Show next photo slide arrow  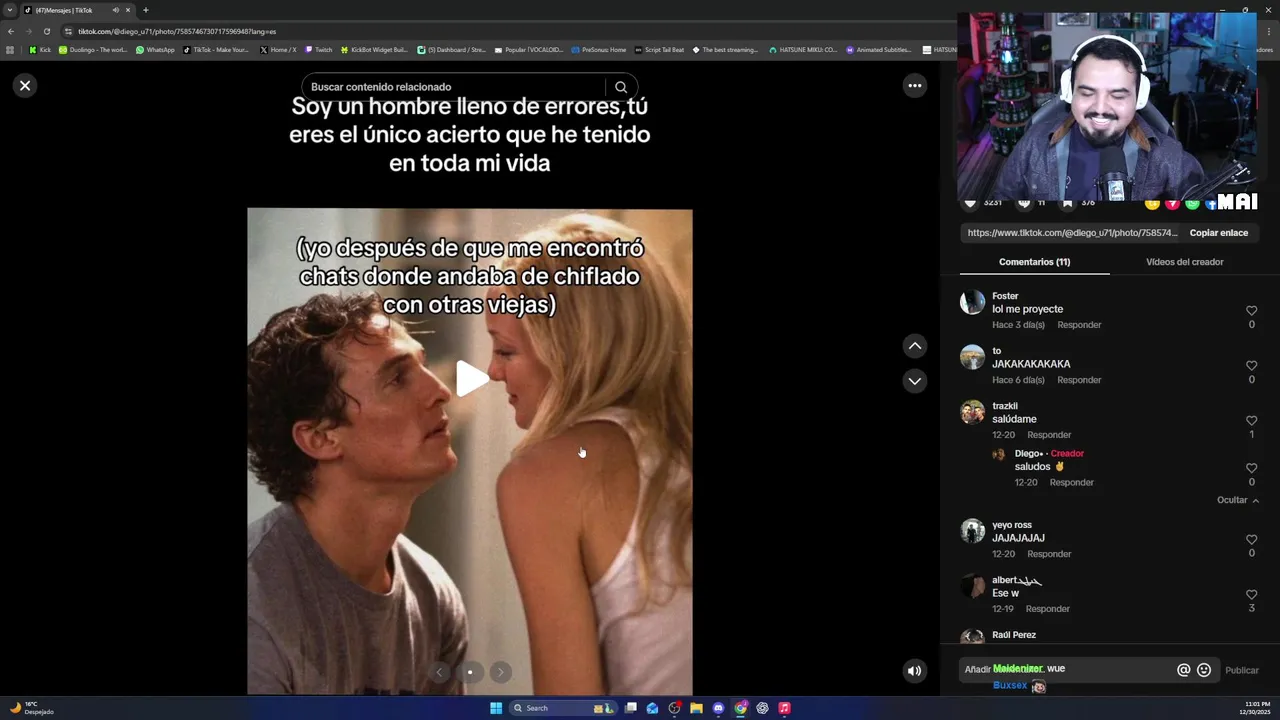pos(501,672)
